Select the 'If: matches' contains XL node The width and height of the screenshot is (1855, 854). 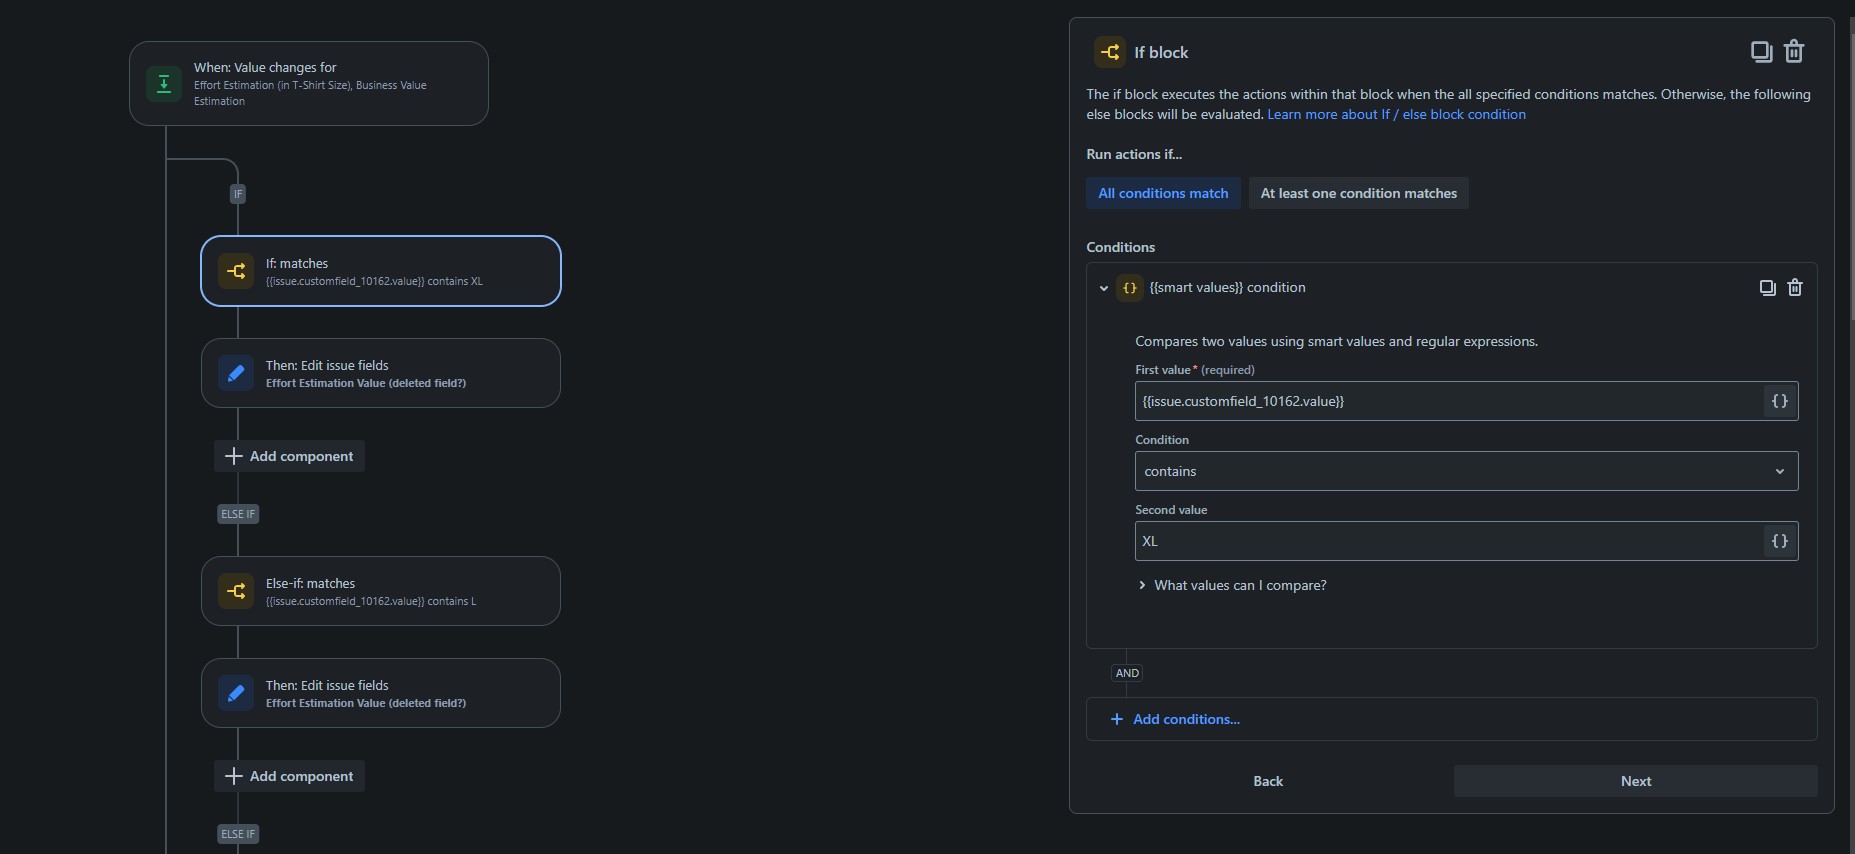tap(381, 271)
